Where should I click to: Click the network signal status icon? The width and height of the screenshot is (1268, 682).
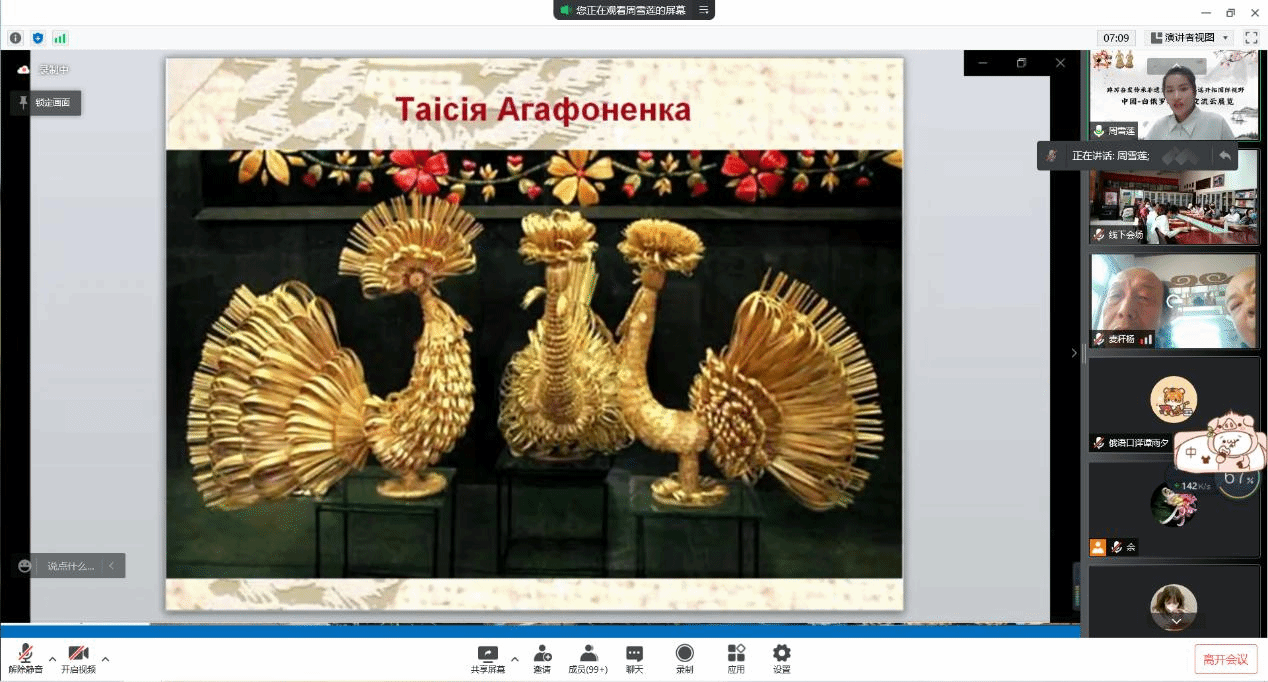60,38
